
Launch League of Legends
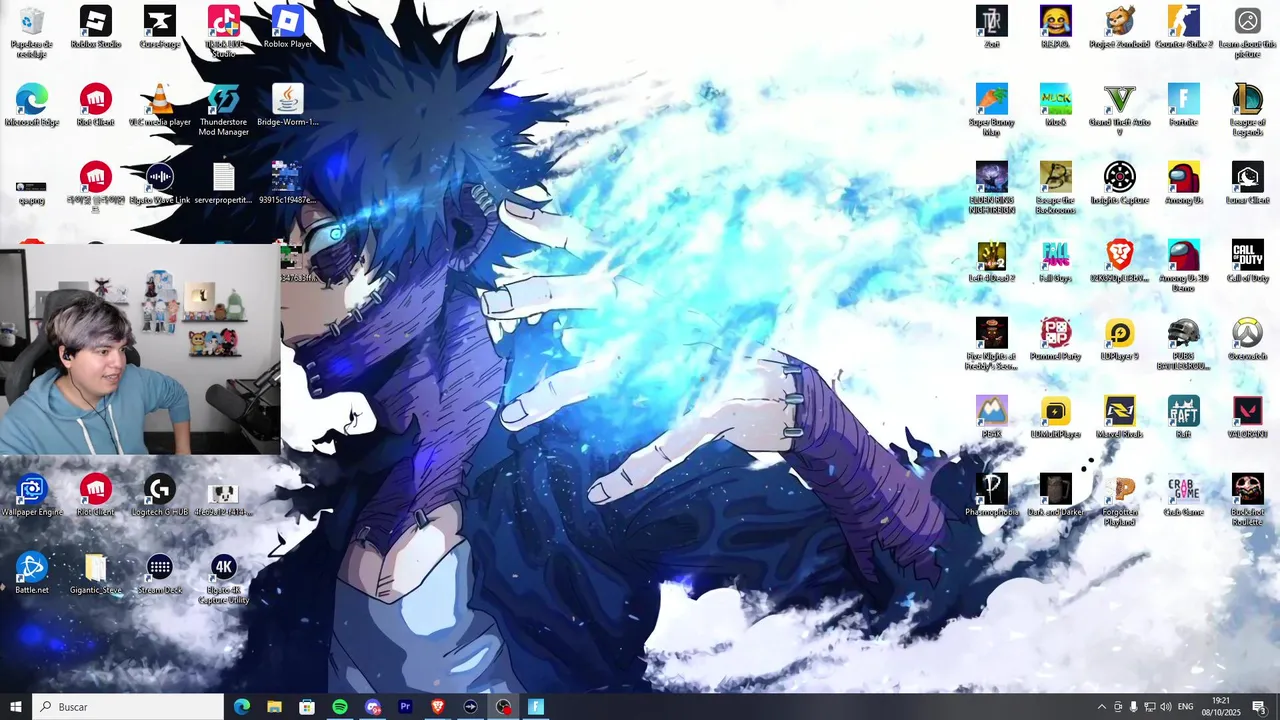pos(1248,110)
